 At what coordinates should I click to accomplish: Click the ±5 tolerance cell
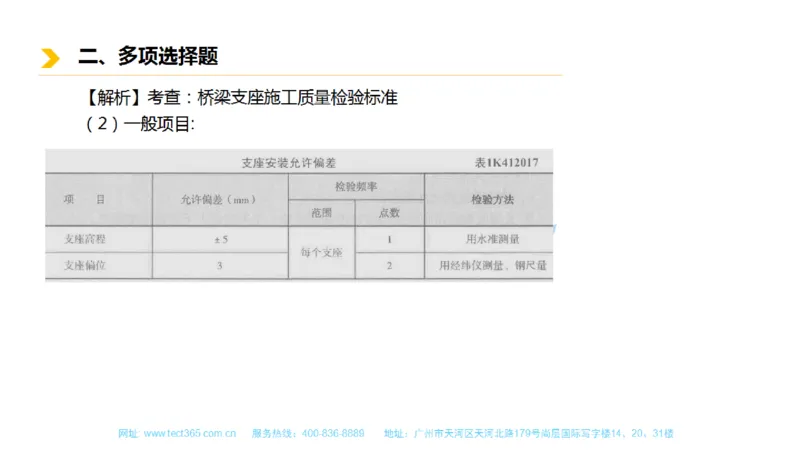pyautogui.click(x=221, y=239)
